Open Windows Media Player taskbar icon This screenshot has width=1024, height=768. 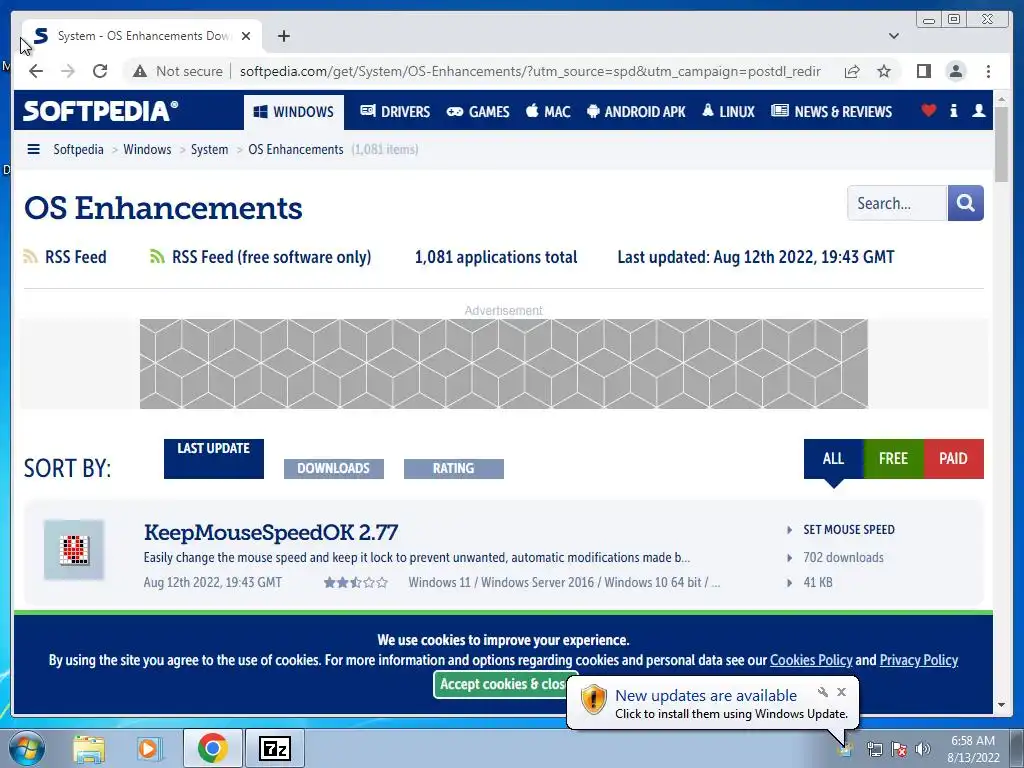click(x=150, y=748)
